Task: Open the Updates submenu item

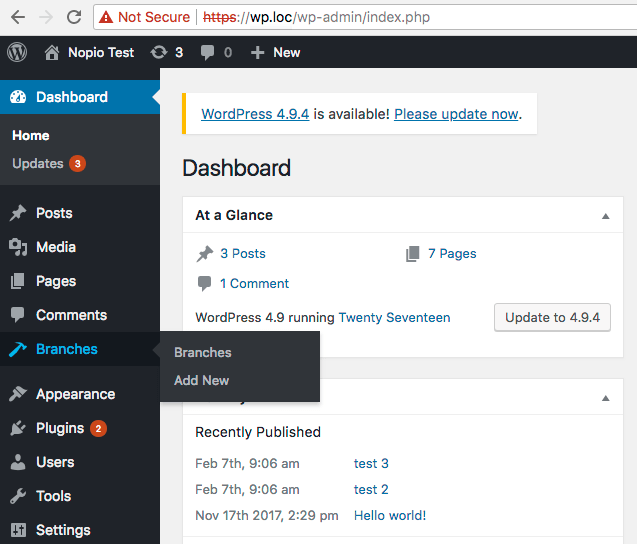Action: click(38, 164)
